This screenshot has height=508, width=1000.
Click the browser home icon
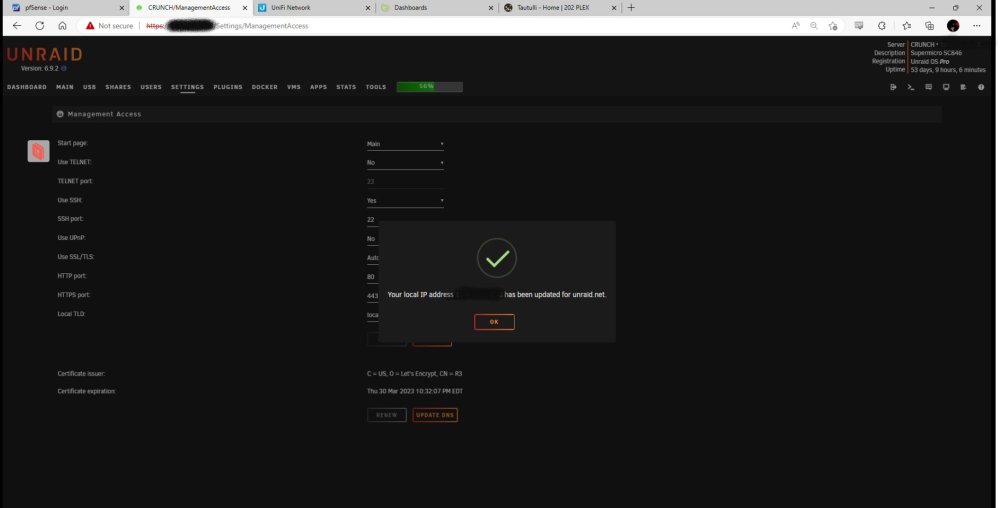[62, 25]
